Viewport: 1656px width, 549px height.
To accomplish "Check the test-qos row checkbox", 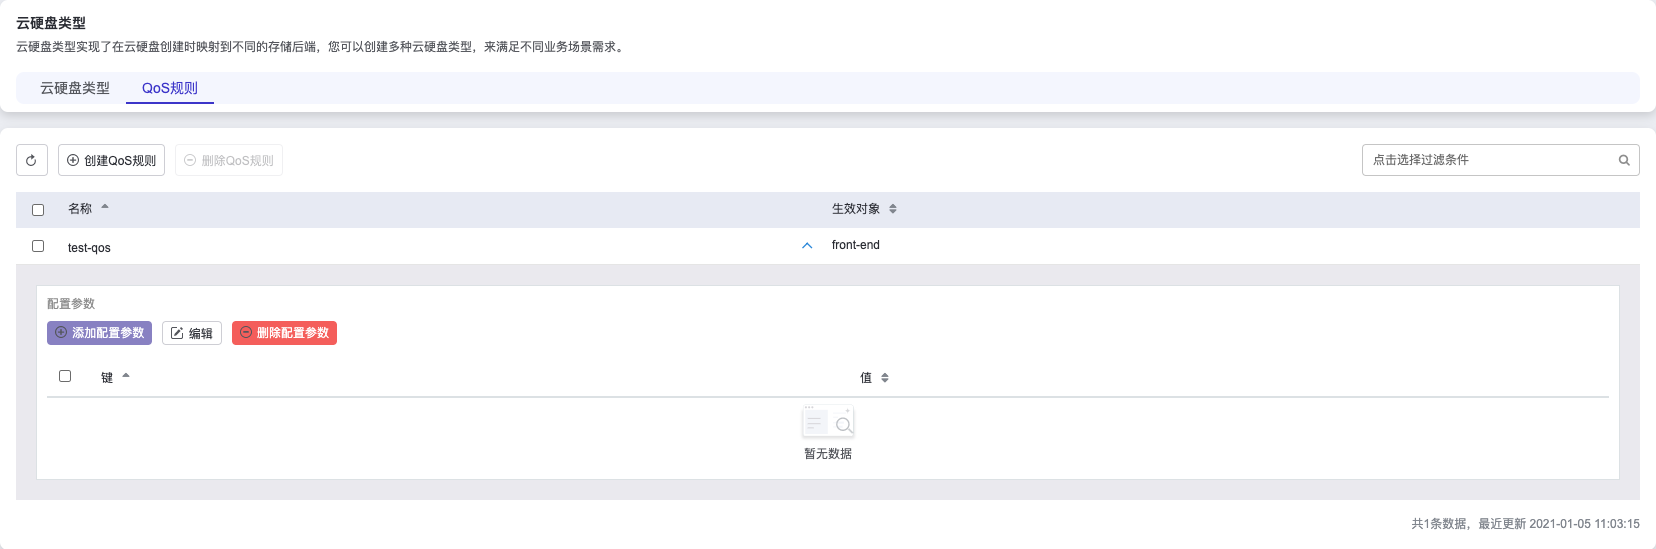I will (38, 246).
